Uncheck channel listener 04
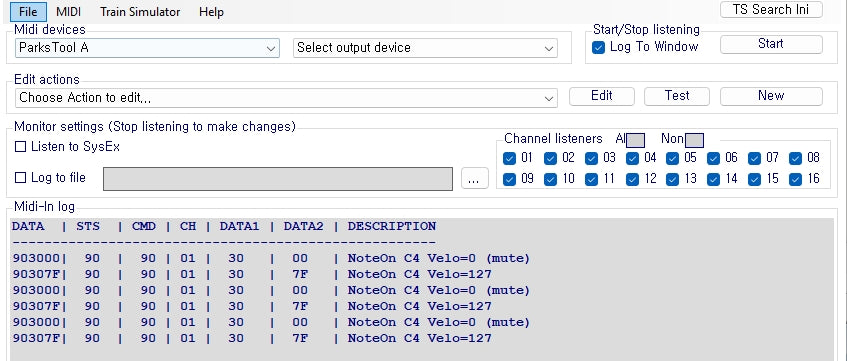This screenshot has height=361, width=847. [633, 158]
